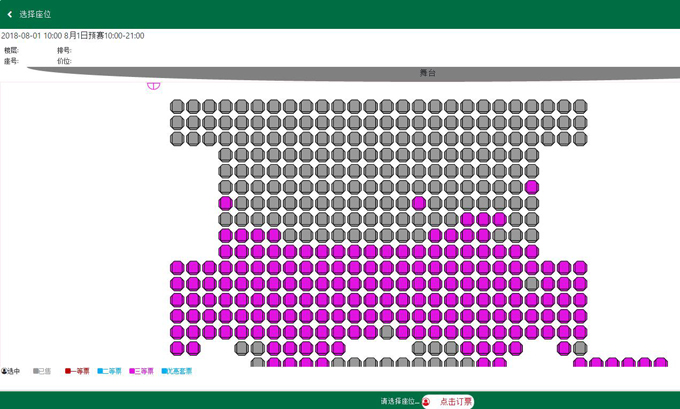Go back using the header arrow
Viewport: 680px width, 409px height.
(10, 14)
